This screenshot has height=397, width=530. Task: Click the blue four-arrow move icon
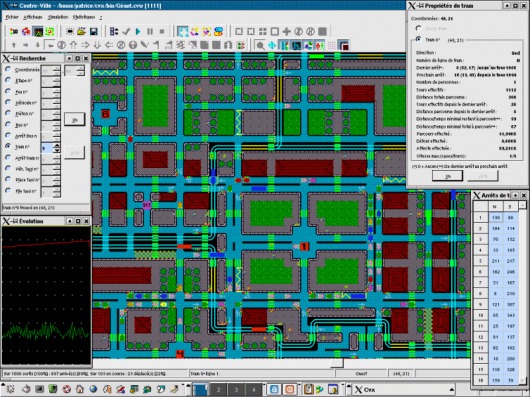pyautogui.click(x=272, y=45)
